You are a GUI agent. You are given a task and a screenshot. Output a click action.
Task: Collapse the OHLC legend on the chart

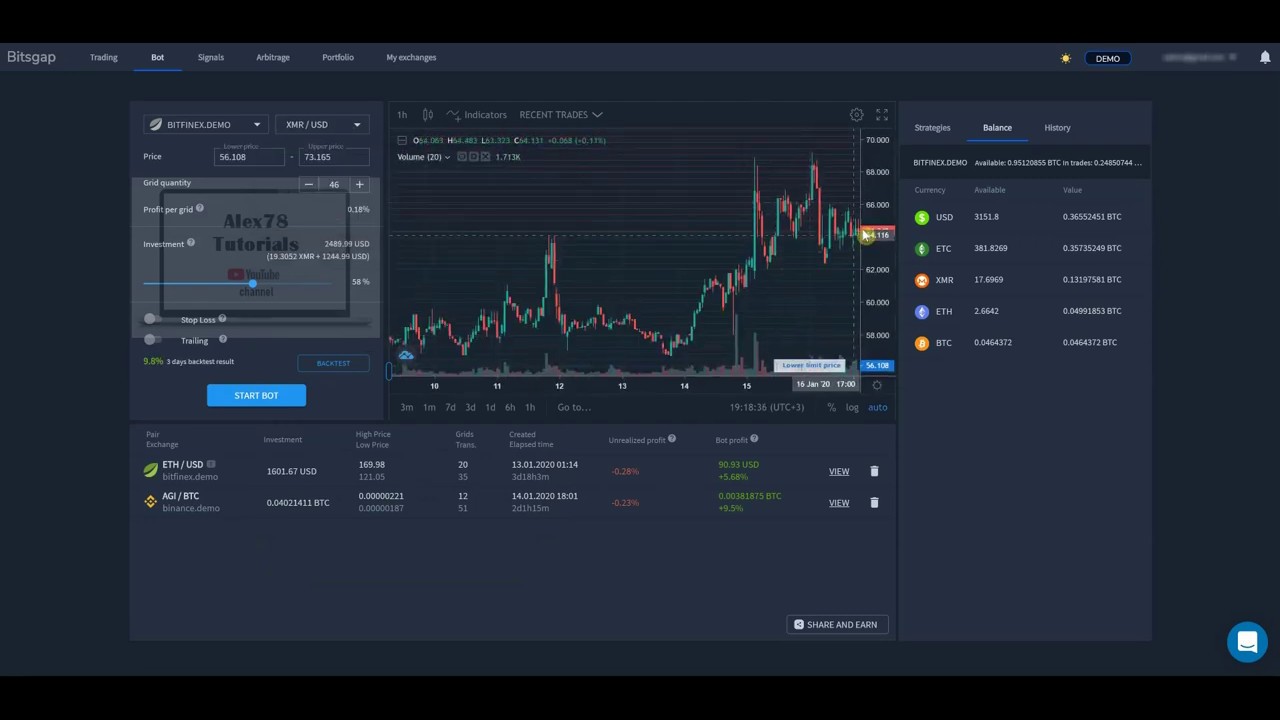[x=402, y=140]
